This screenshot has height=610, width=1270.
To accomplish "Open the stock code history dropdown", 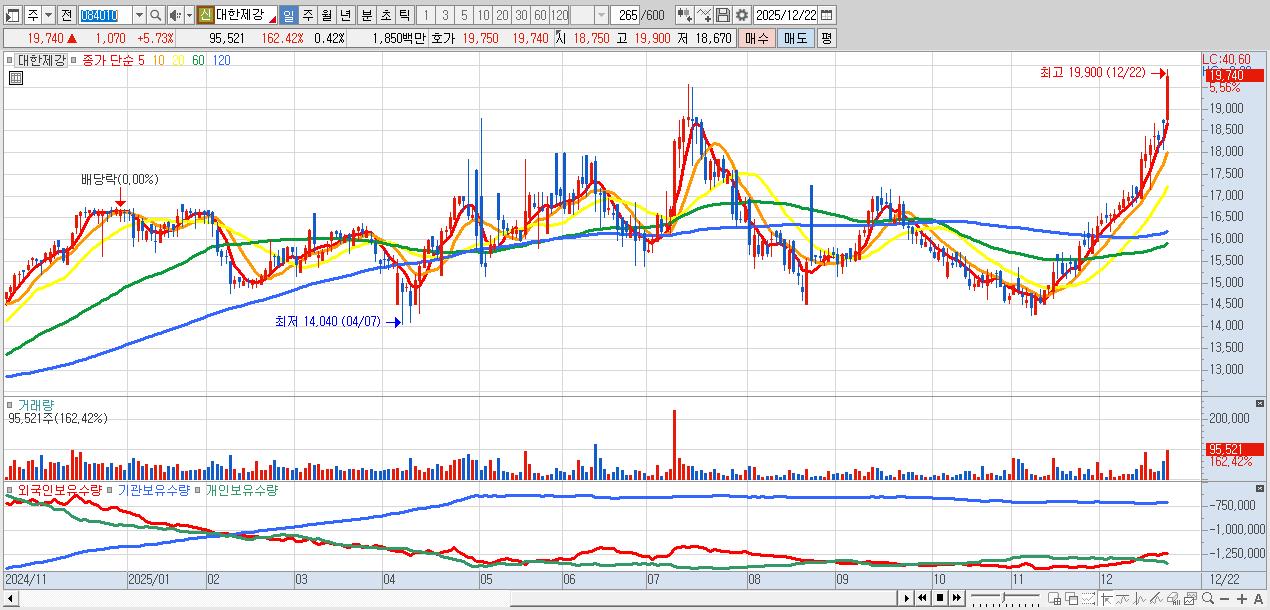I will pos(139,15).
